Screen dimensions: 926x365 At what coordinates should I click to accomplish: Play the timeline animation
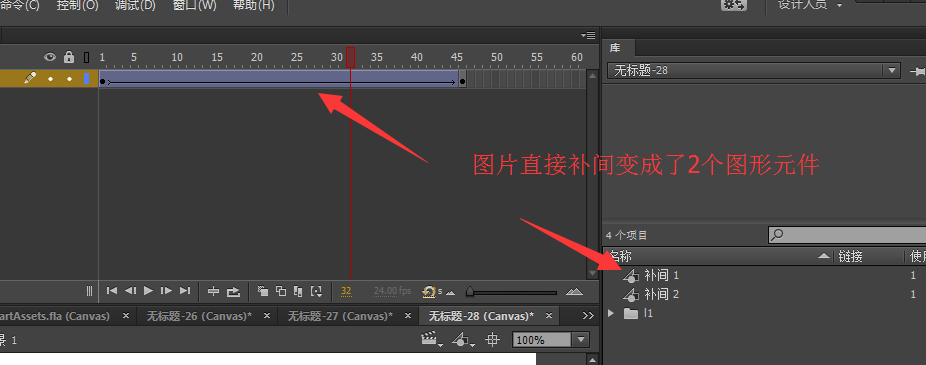tap(148, 291)
